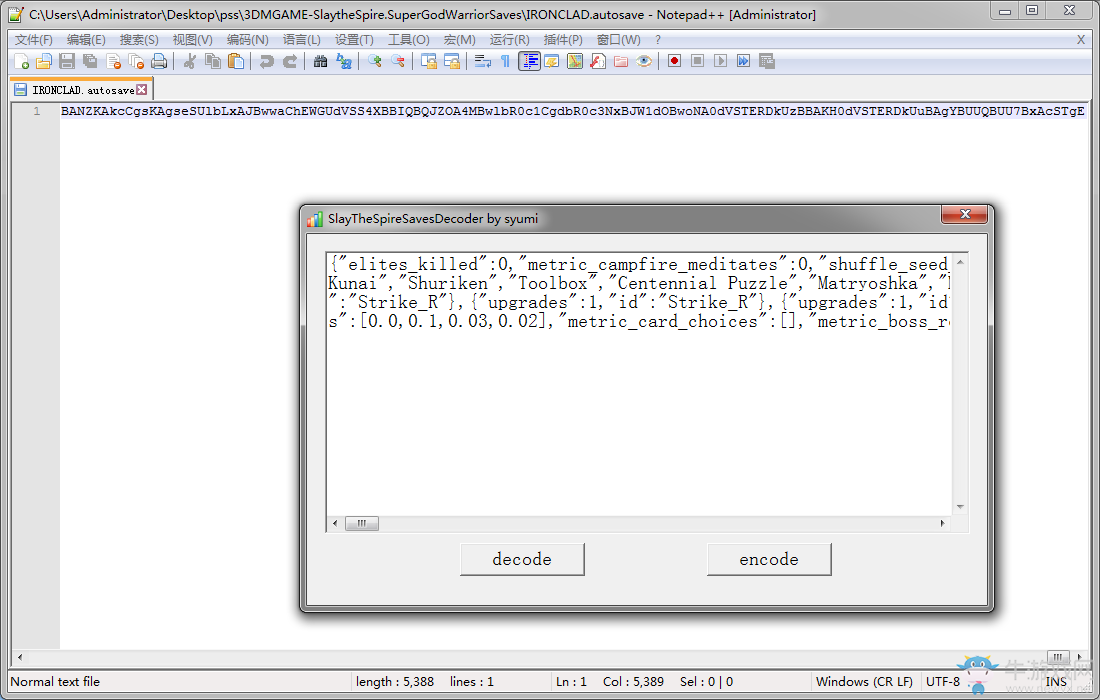This screenshot has width=1100, height=700.
Task: Run macro multiple times icon
Action: [x=744, y=62]
